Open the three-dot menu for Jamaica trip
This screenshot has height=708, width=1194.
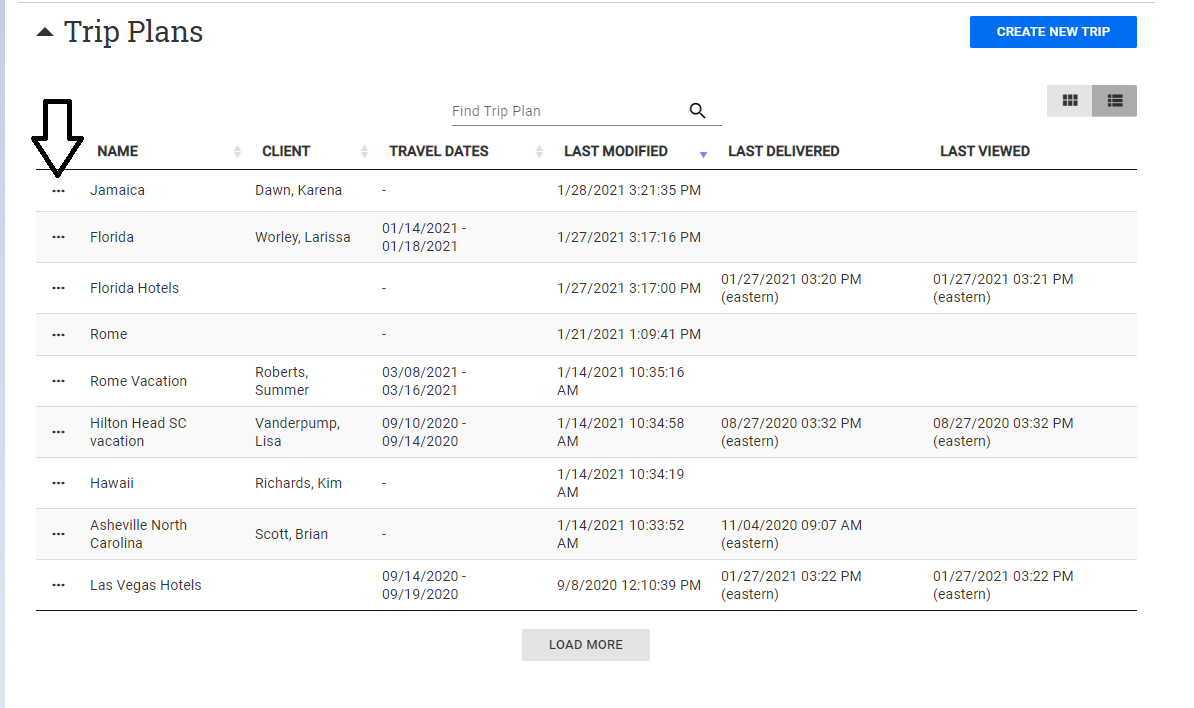point(58,190)
